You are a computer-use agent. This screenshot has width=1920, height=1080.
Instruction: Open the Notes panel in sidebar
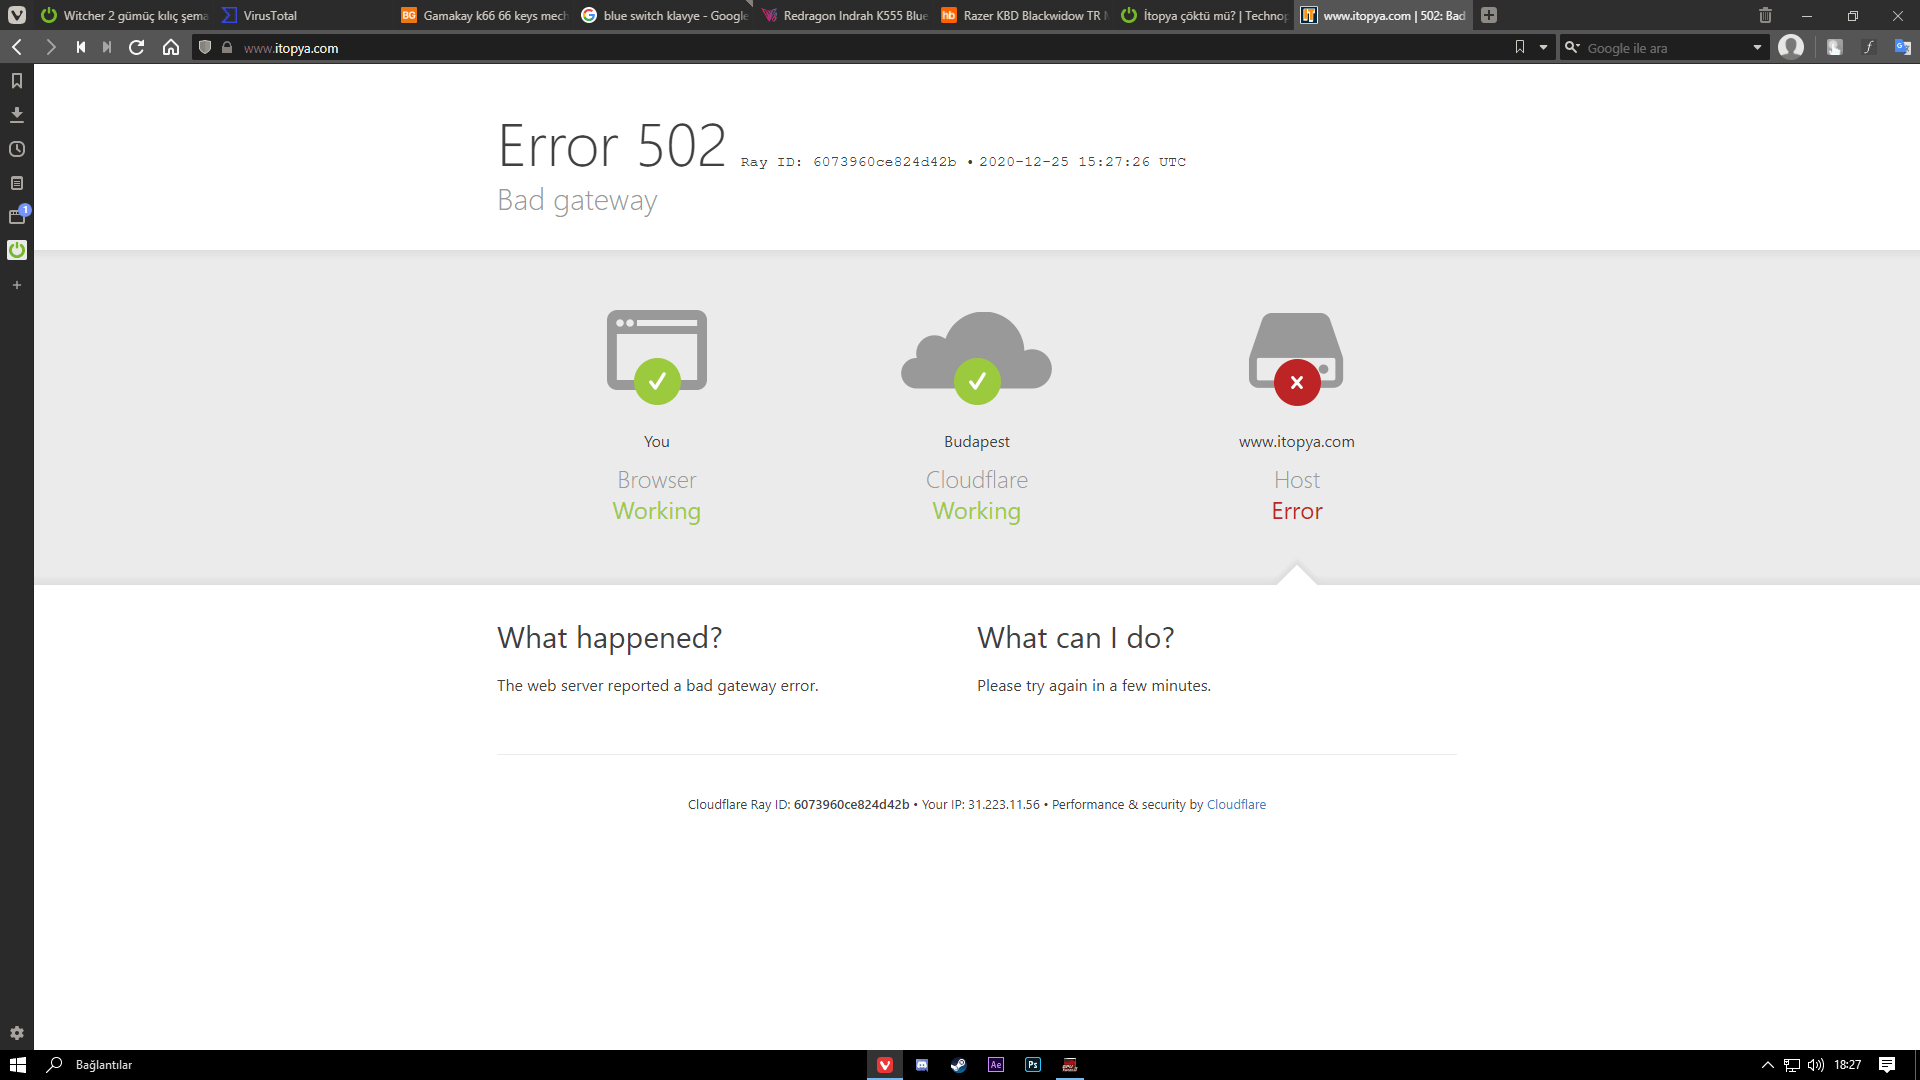[x=17, y=183]
